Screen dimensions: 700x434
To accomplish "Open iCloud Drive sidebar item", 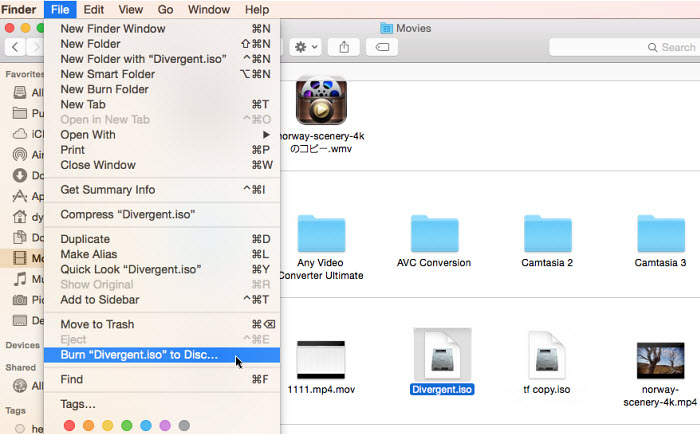I will tap(28, 134).
